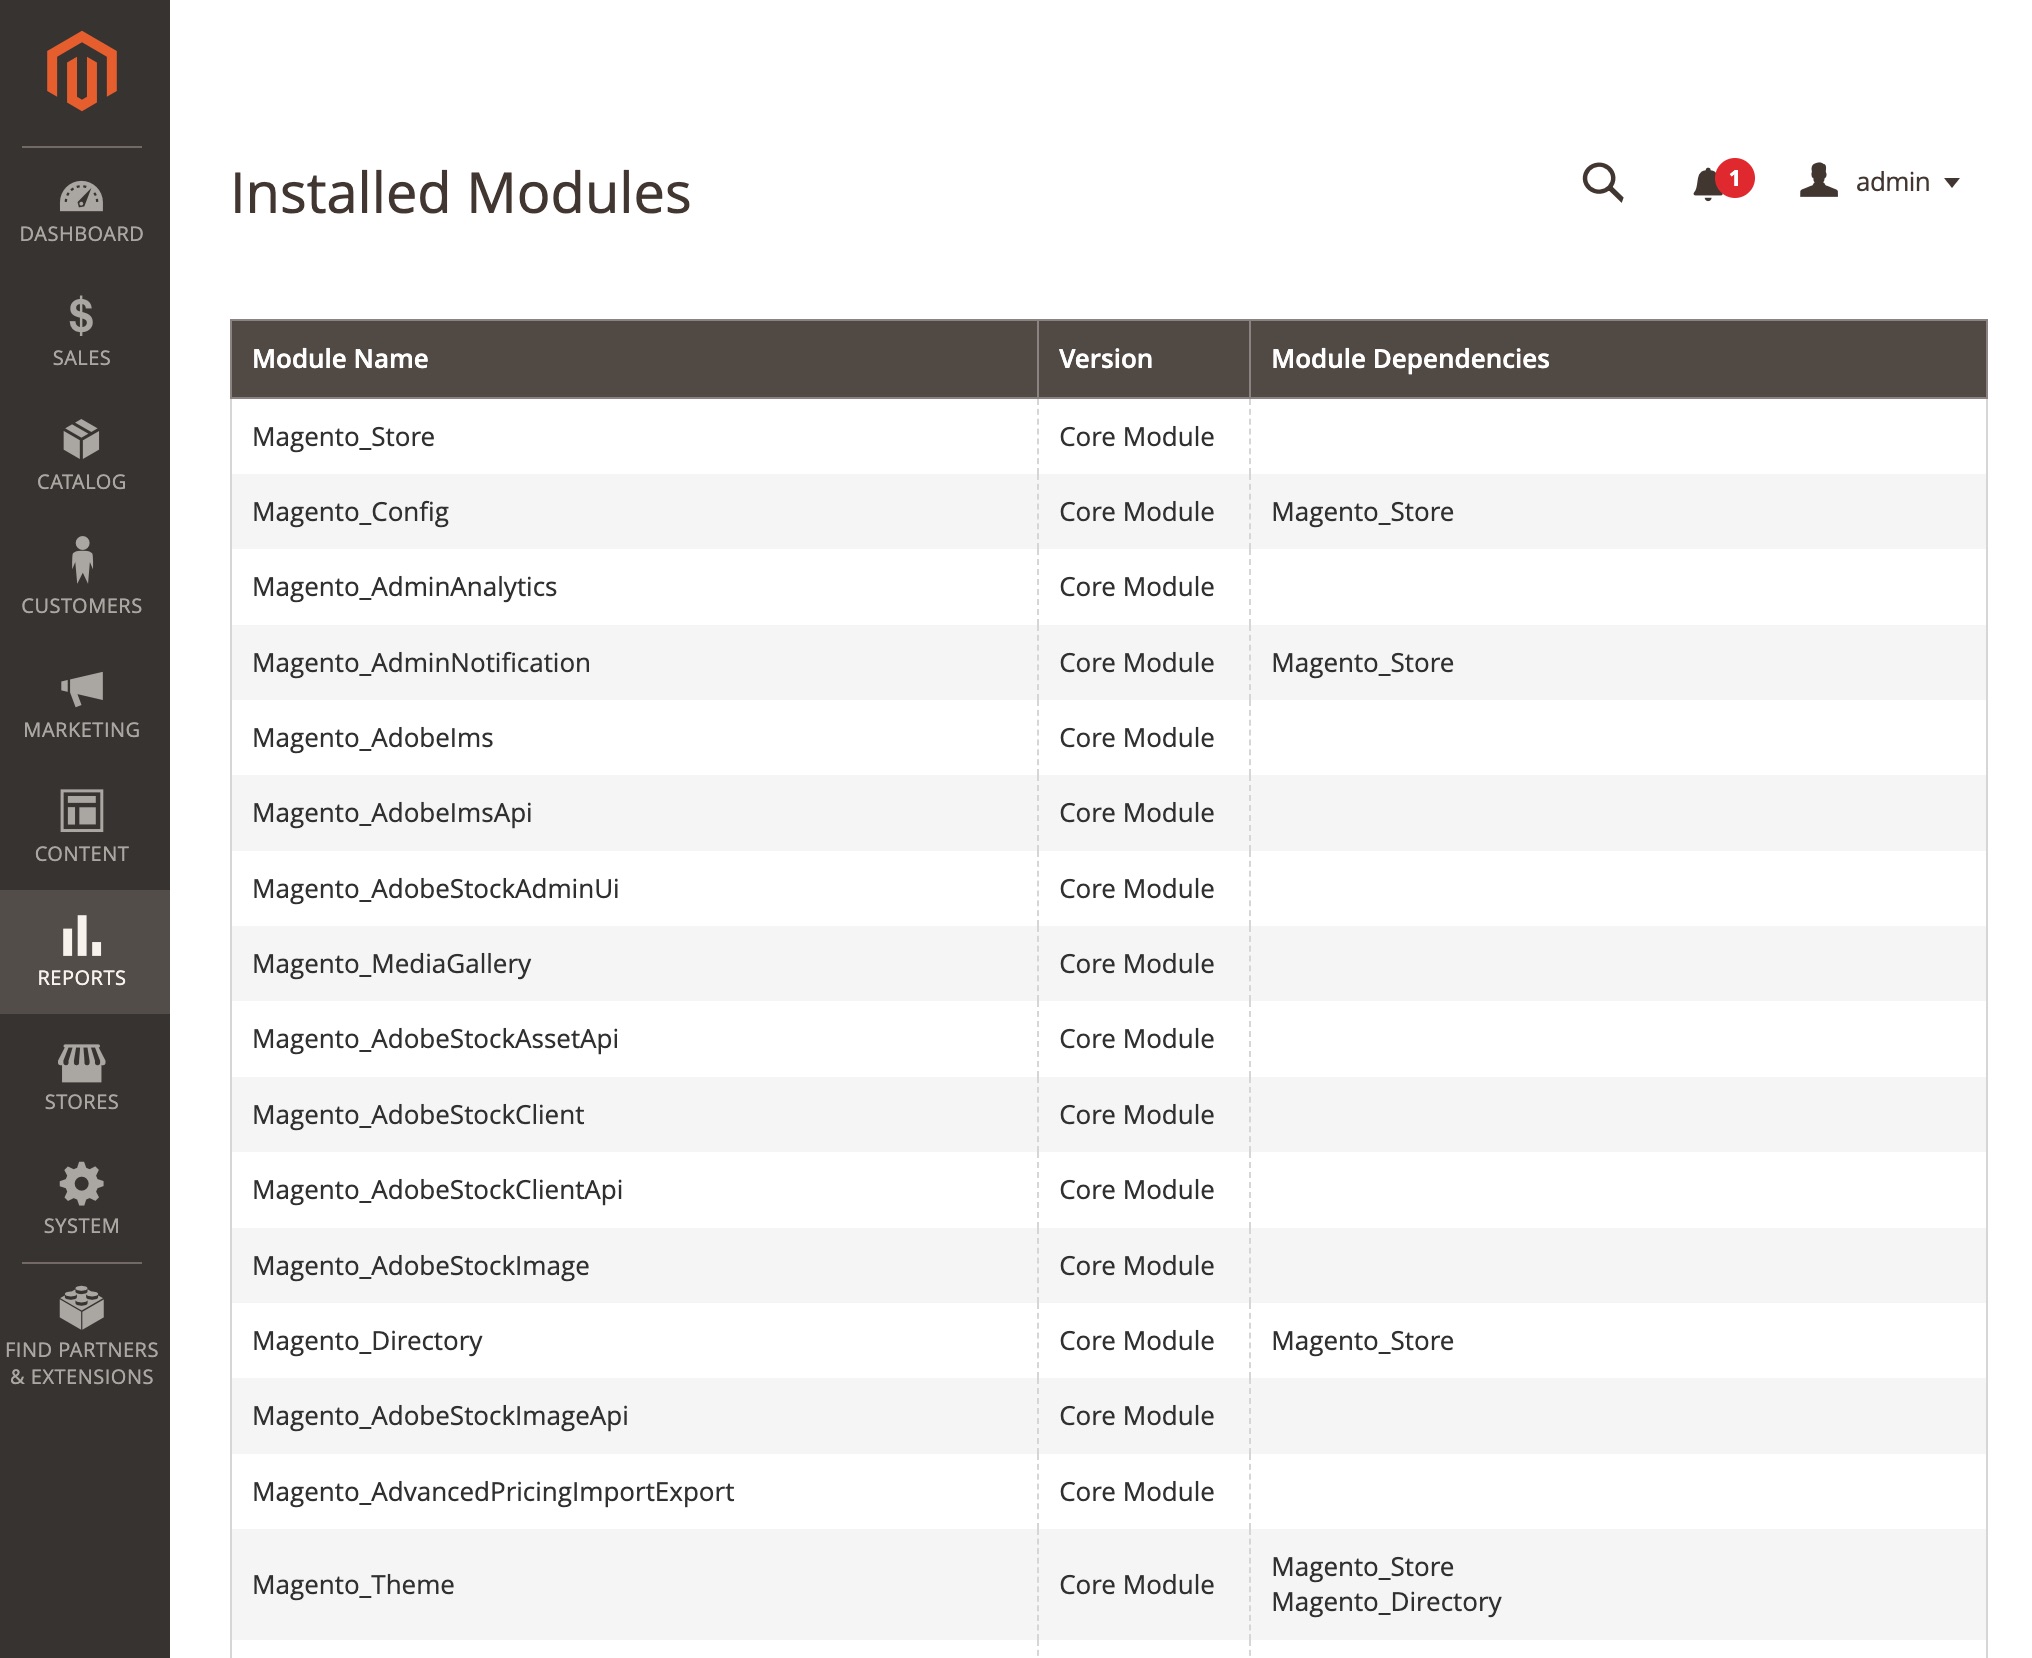The width and height of the screenshot is (2032, 1658).
Task: Click the Magento logo icon
Action: pos(82,70)
